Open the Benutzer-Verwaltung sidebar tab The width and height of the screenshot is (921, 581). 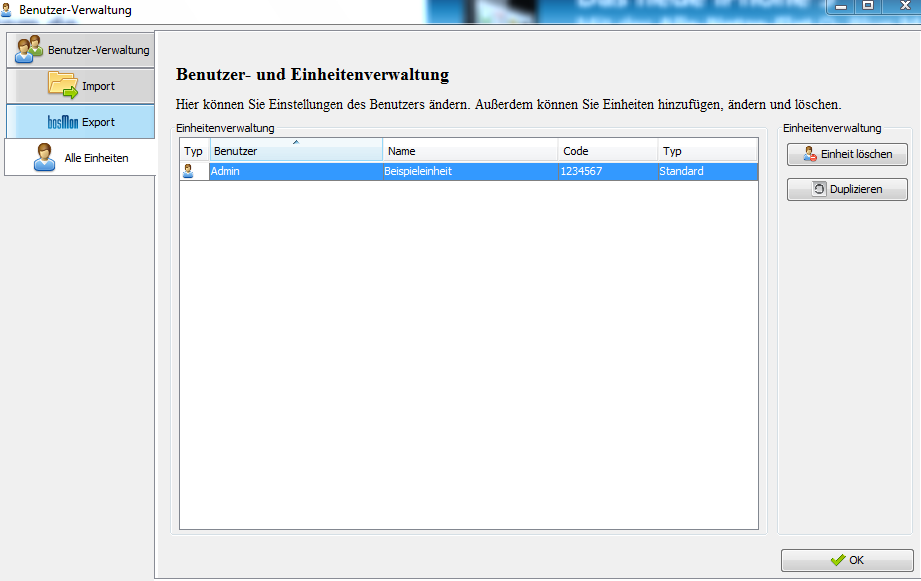click(81, 49)
